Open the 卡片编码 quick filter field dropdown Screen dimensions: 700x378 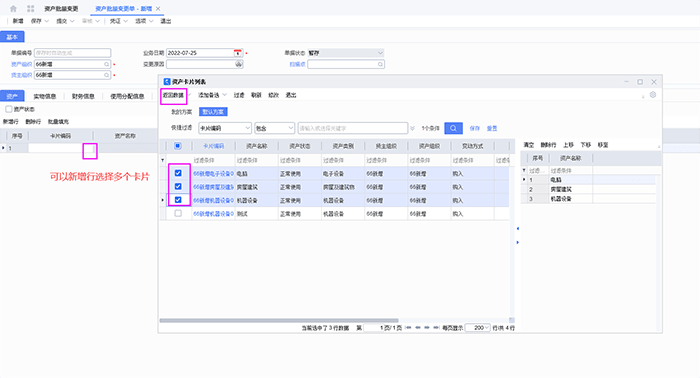click(247, 128)
